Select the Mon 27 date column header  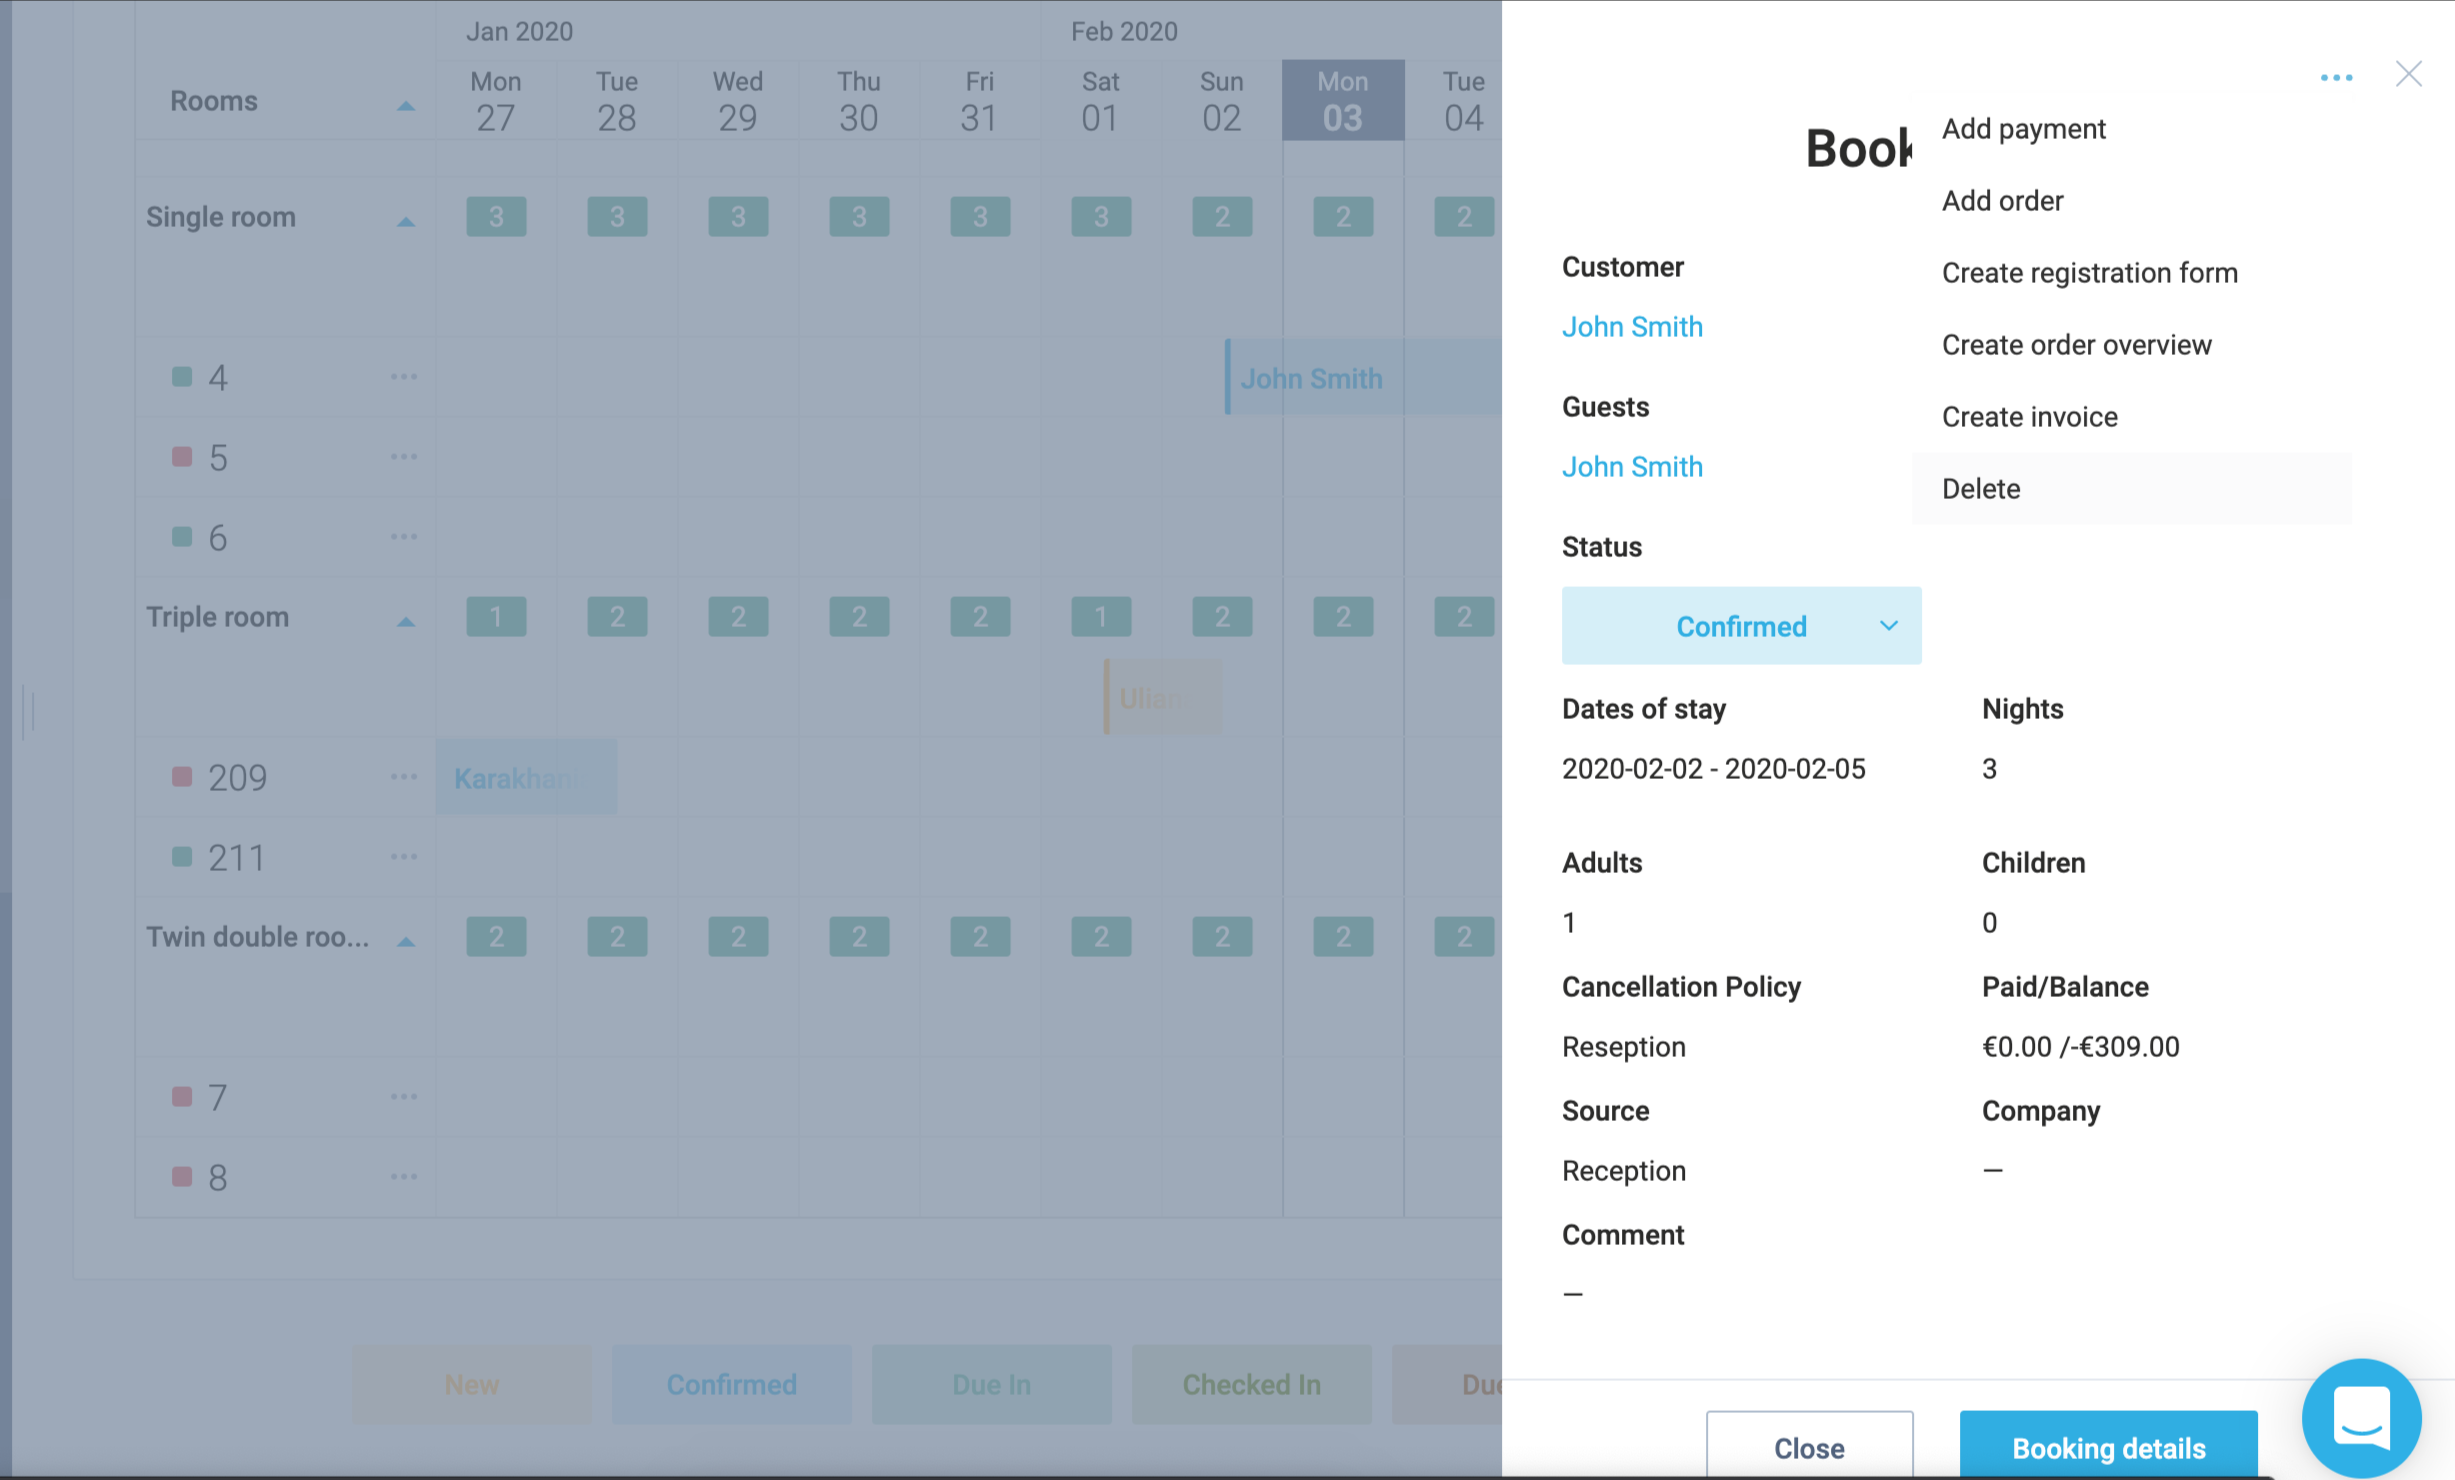[x=496, y=100]
